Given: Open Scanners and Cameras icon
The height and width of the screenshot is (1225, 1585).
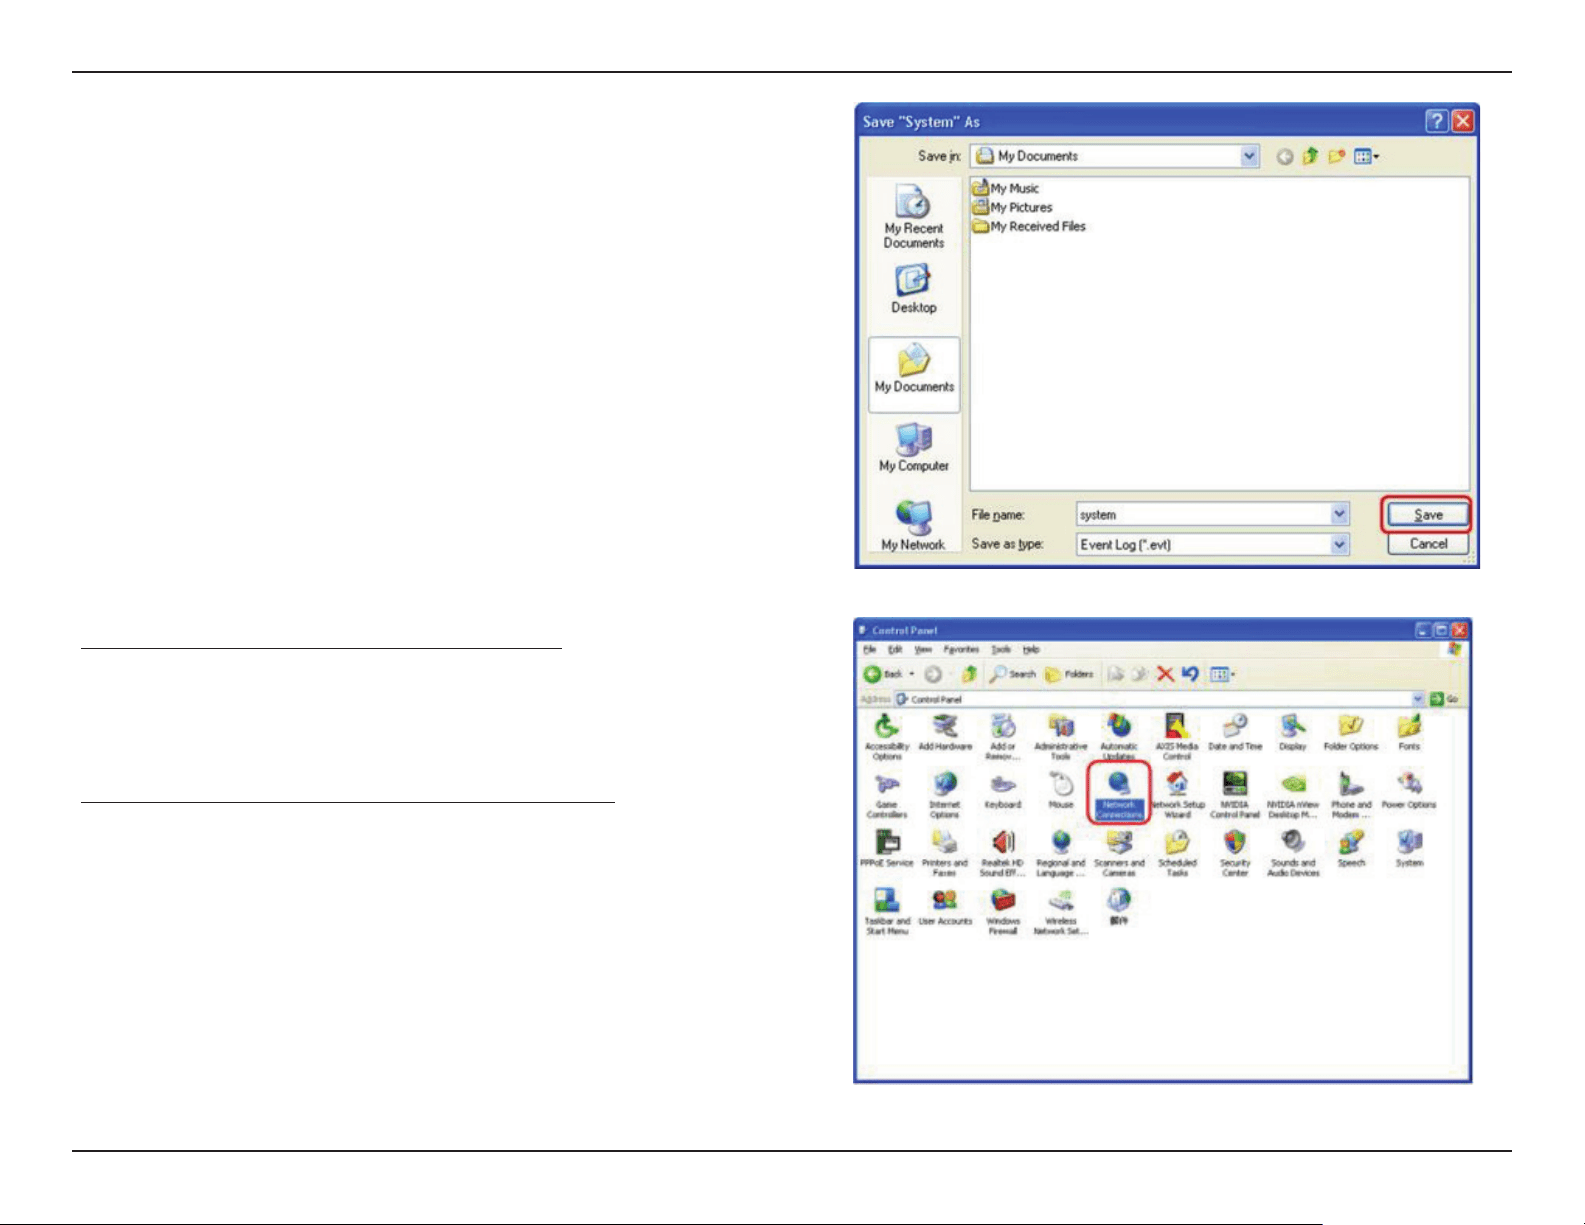Looking at the screenshot, I should [1119, 852].
